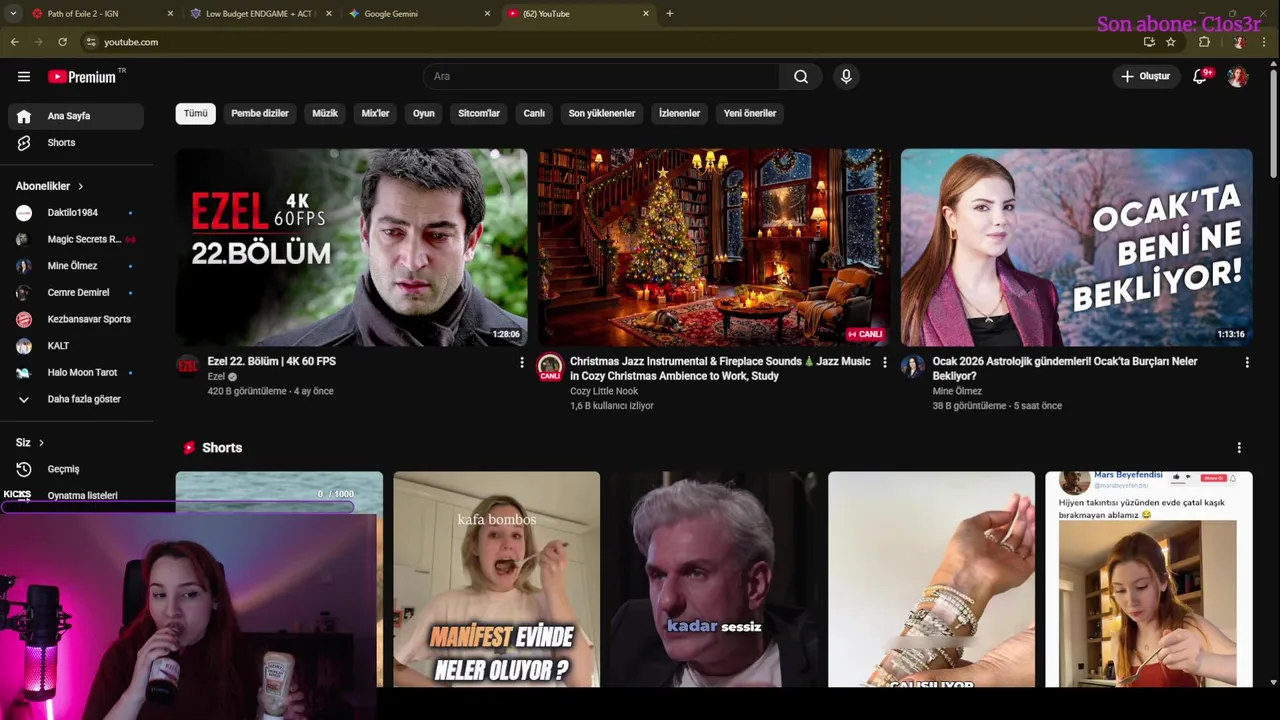The image size is (1280, 720).
Task: Select the Pembe diziler filter chip
Action: (x=260, y=113)
